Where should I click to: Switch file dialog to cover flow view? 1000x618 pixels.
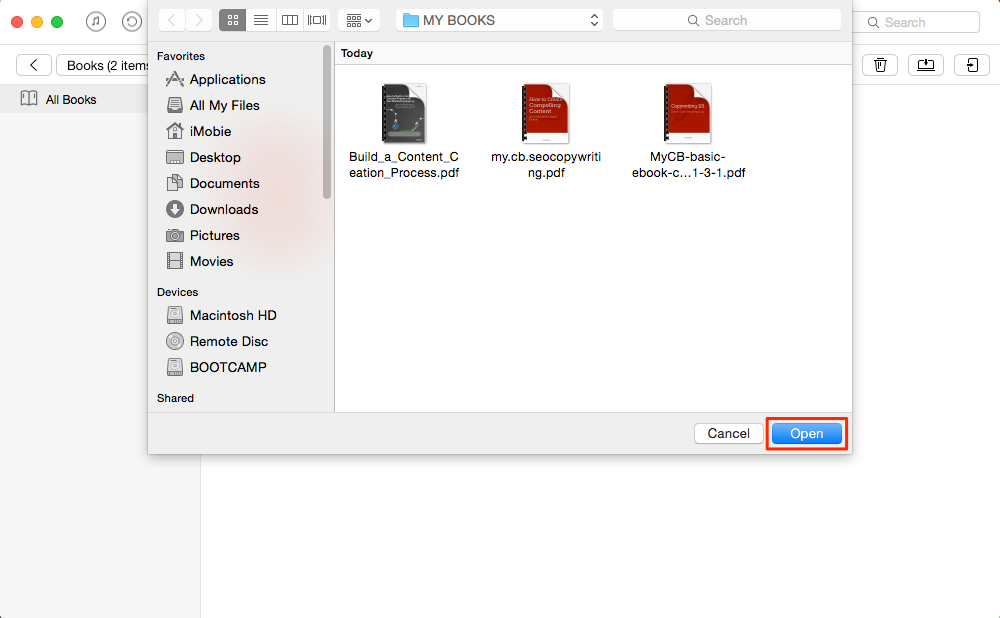316,20
